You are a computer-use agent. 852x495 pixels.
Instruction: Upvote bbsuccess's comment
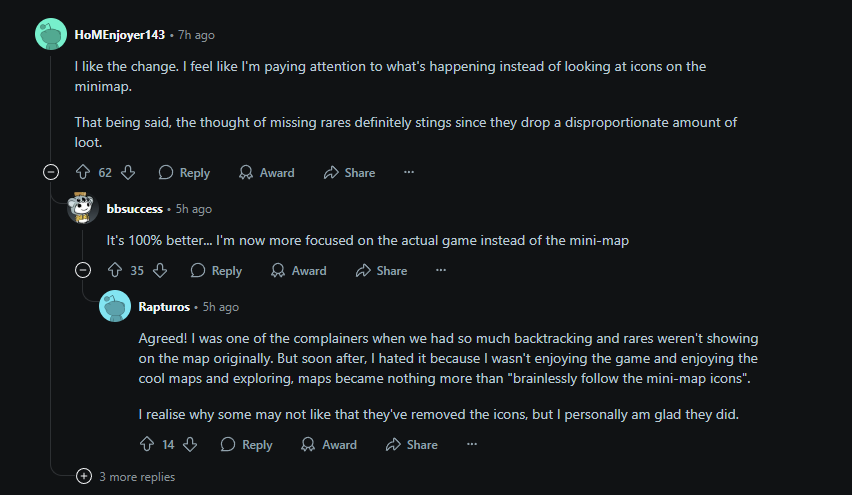pyautogui.click(x=115, y=270)
